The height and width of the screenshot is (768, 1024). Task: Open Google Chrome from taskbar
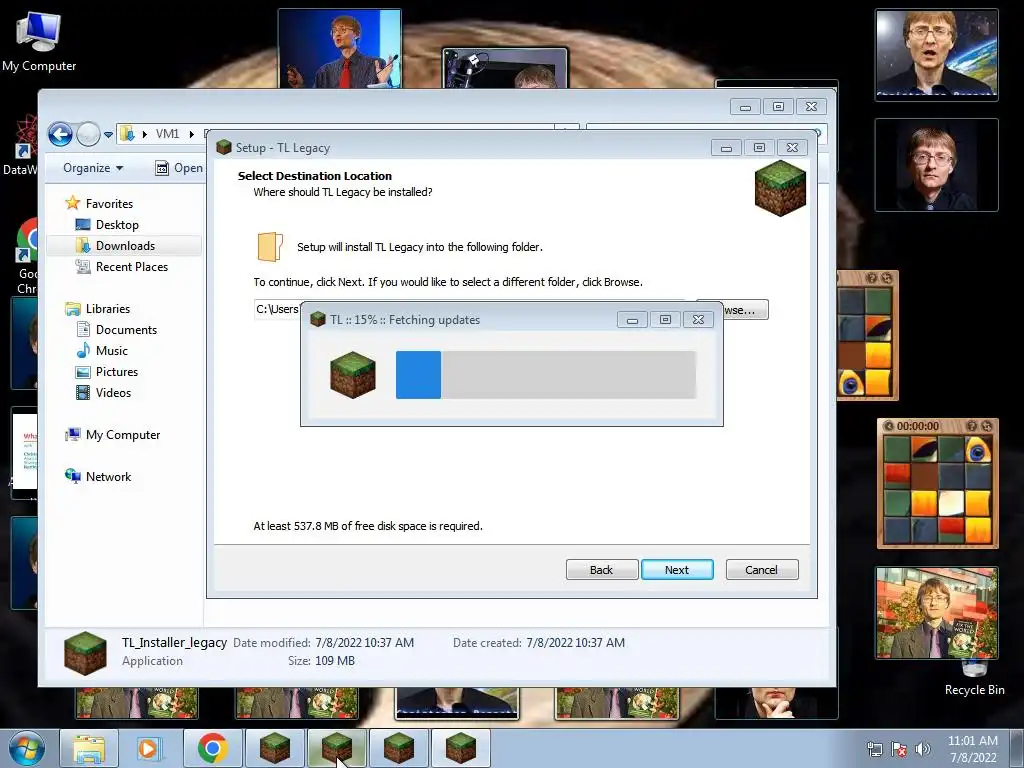212,748
